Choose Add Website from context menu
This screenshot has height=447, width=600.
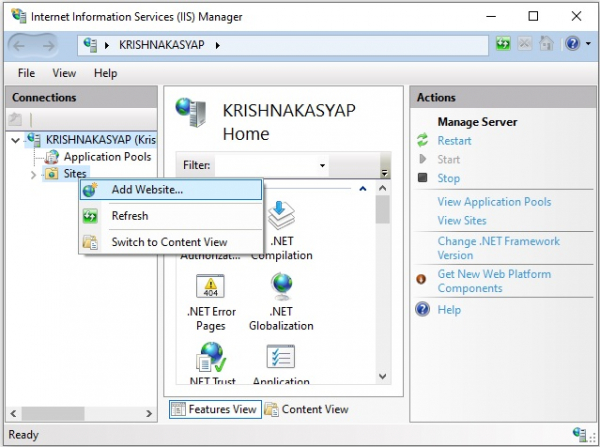[171, 189]
